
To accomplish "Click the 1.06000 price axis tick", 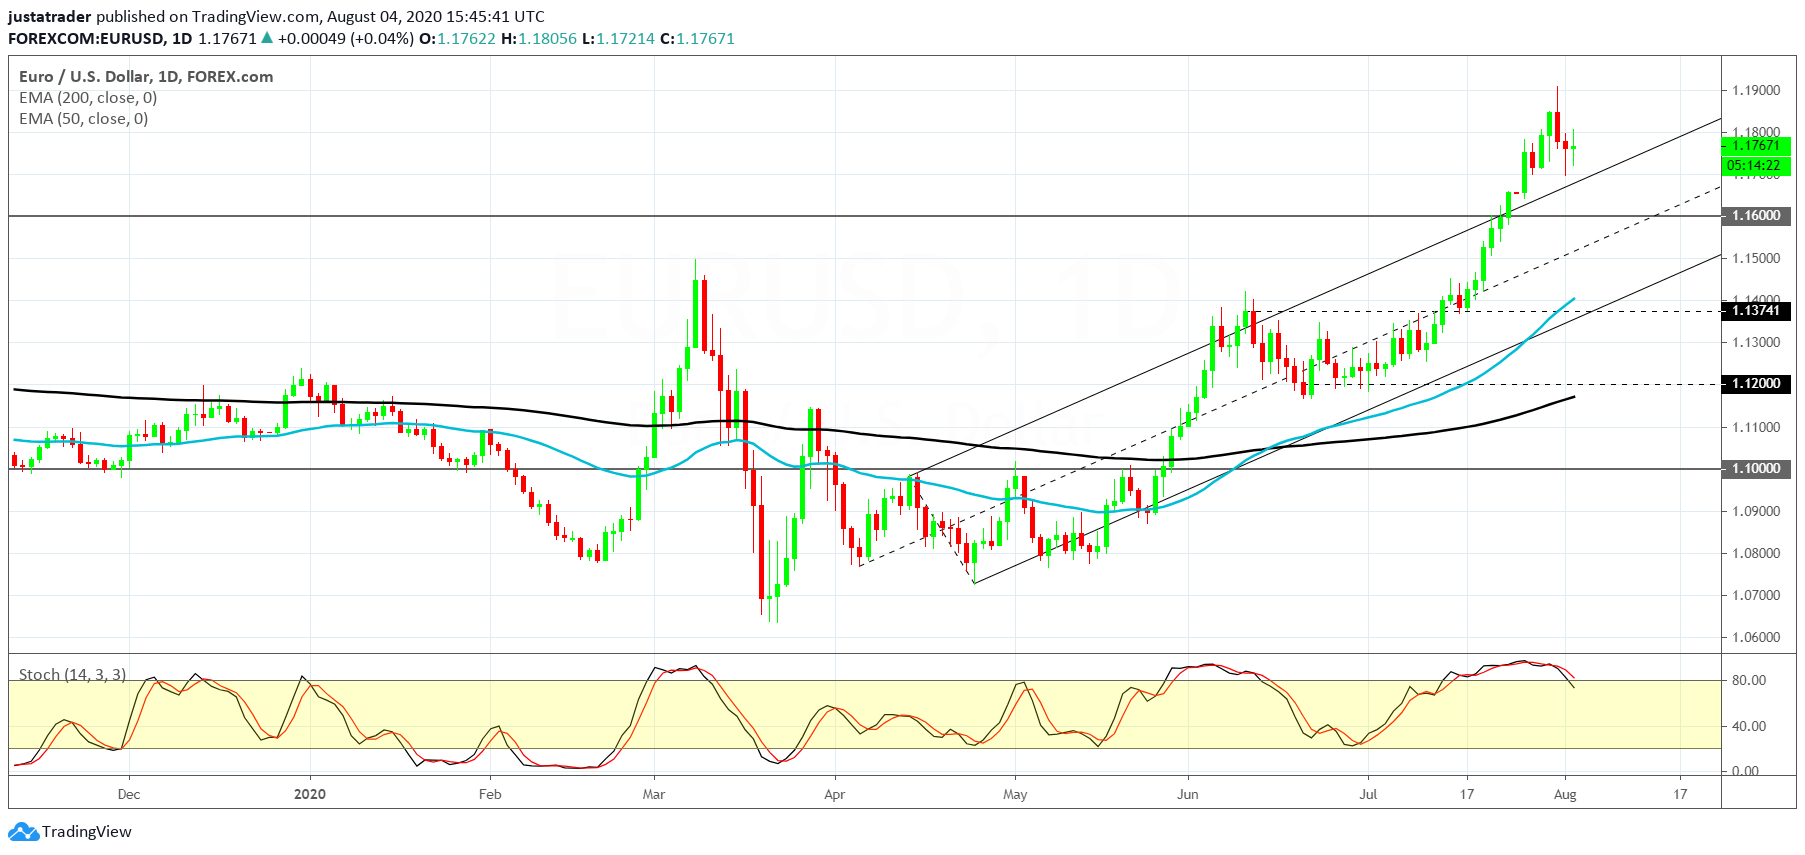I will click(x=1756, y=637).
